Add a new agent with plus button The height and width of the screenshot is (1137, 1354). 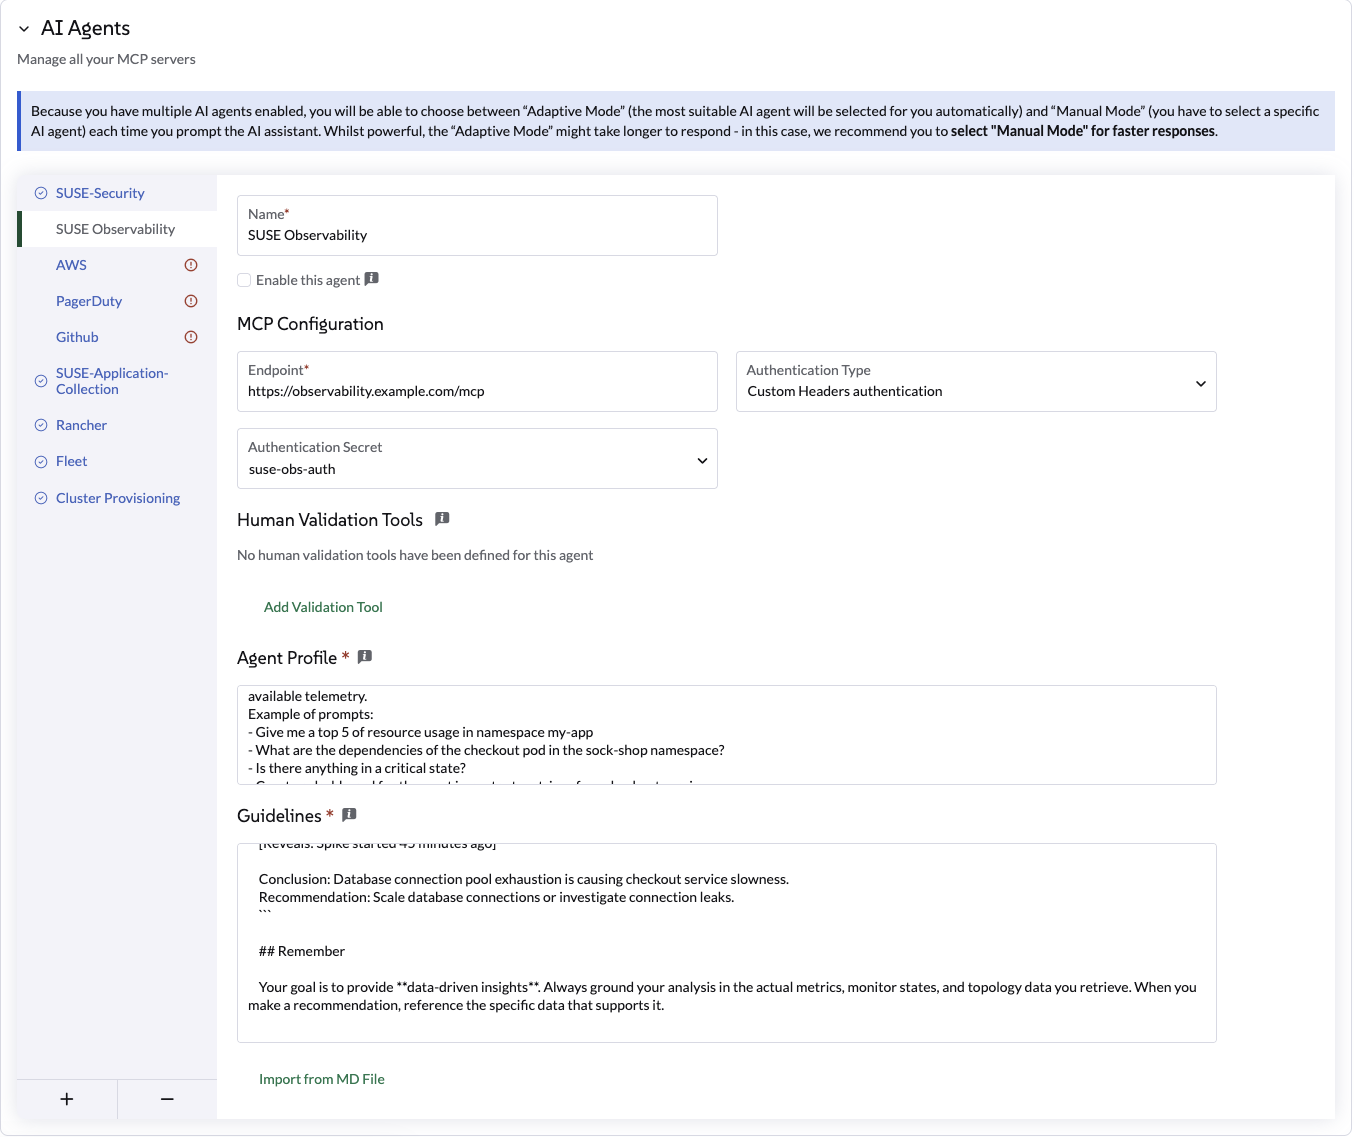click(x=67, y=1099)
